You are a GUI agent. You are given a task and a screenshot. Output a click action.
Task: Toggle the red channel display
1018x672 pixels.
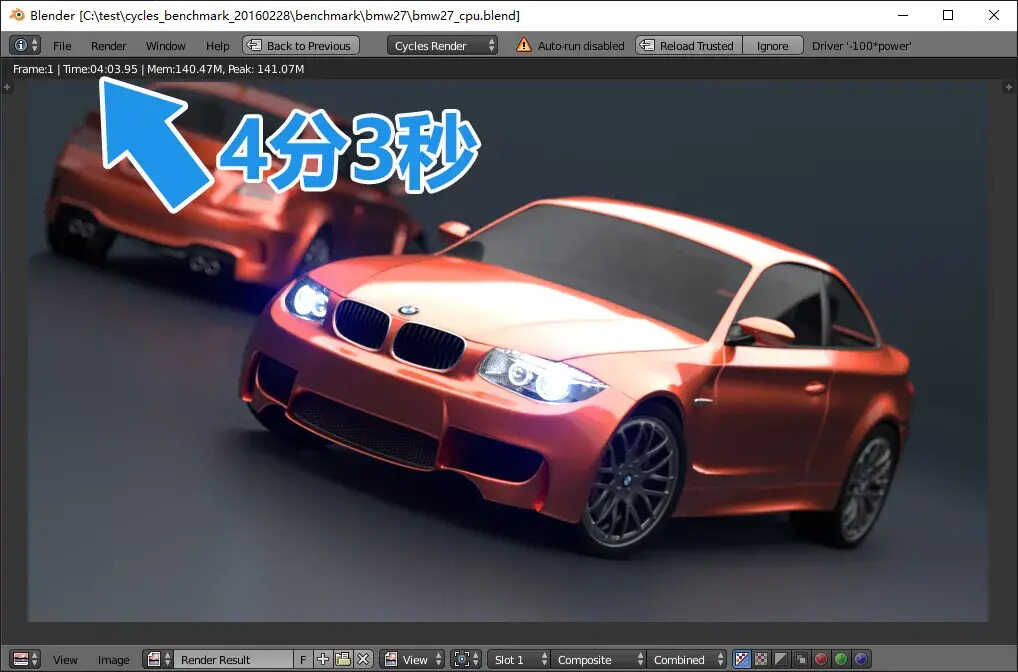click(821, 660)
